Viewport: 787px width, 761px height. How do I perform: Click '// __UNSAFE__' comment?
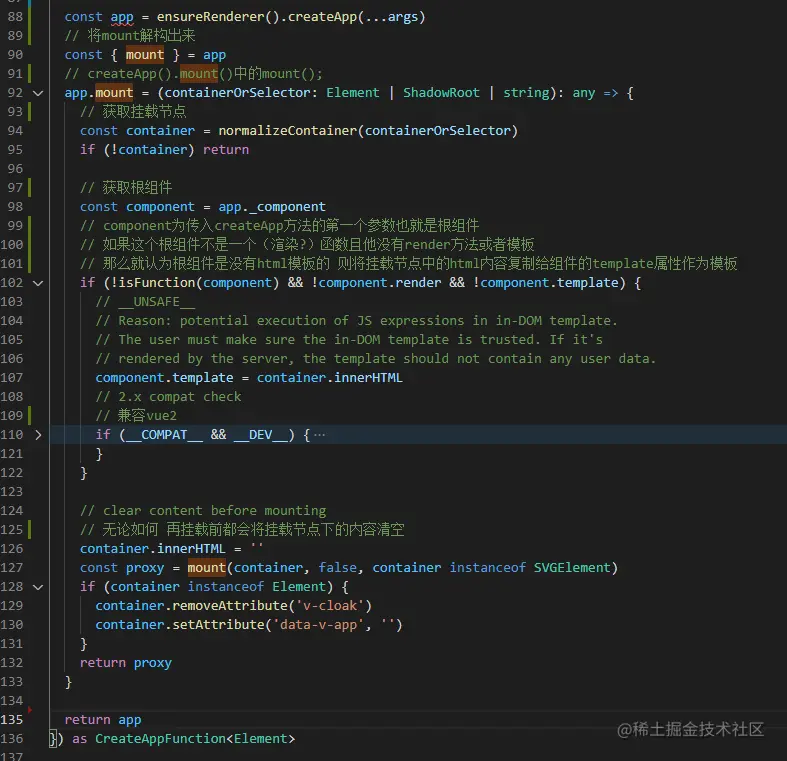pos(145,302)
